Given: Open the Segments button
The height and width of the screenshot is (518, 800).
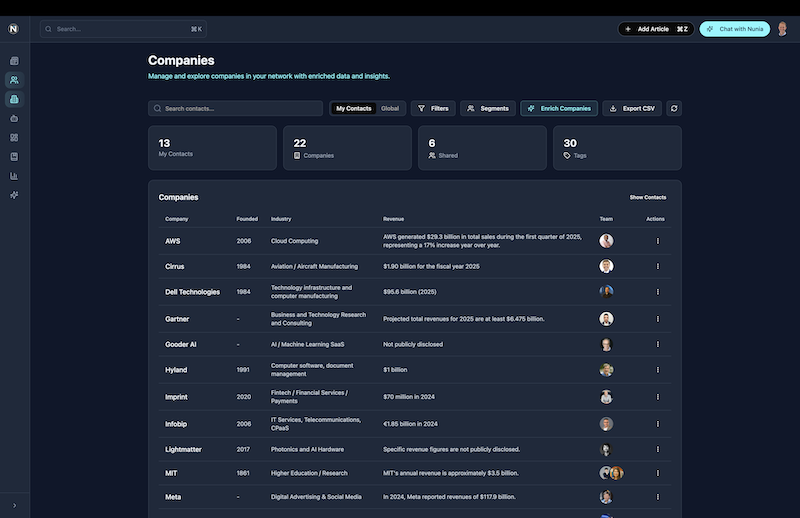Looking at the screenshot, I should point(488,108).
